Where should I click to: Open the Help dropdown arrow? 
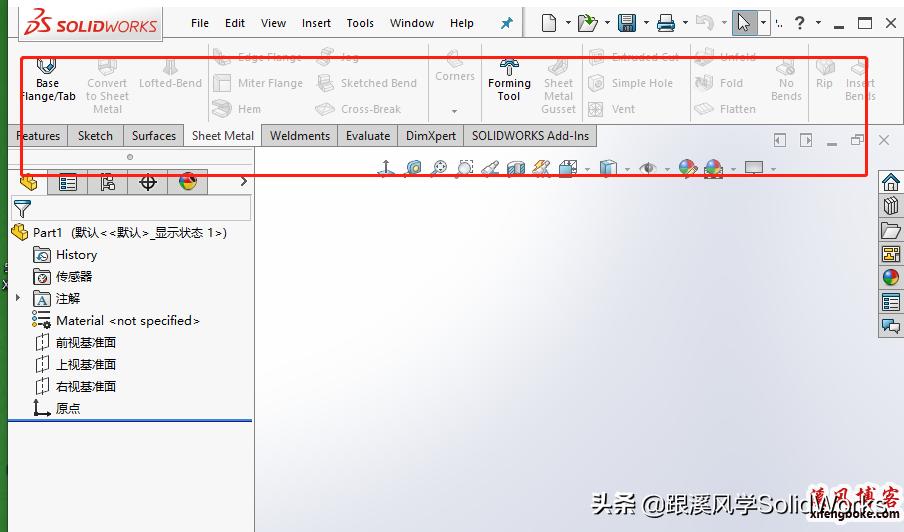[818, 23]
